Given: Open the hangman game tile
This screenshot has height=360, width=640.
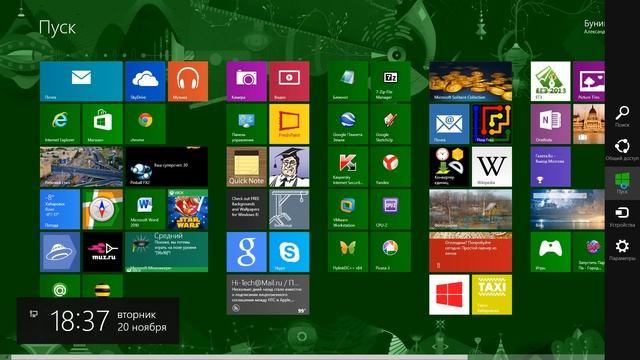Looking at the screenshot, I should coord(289,209).
